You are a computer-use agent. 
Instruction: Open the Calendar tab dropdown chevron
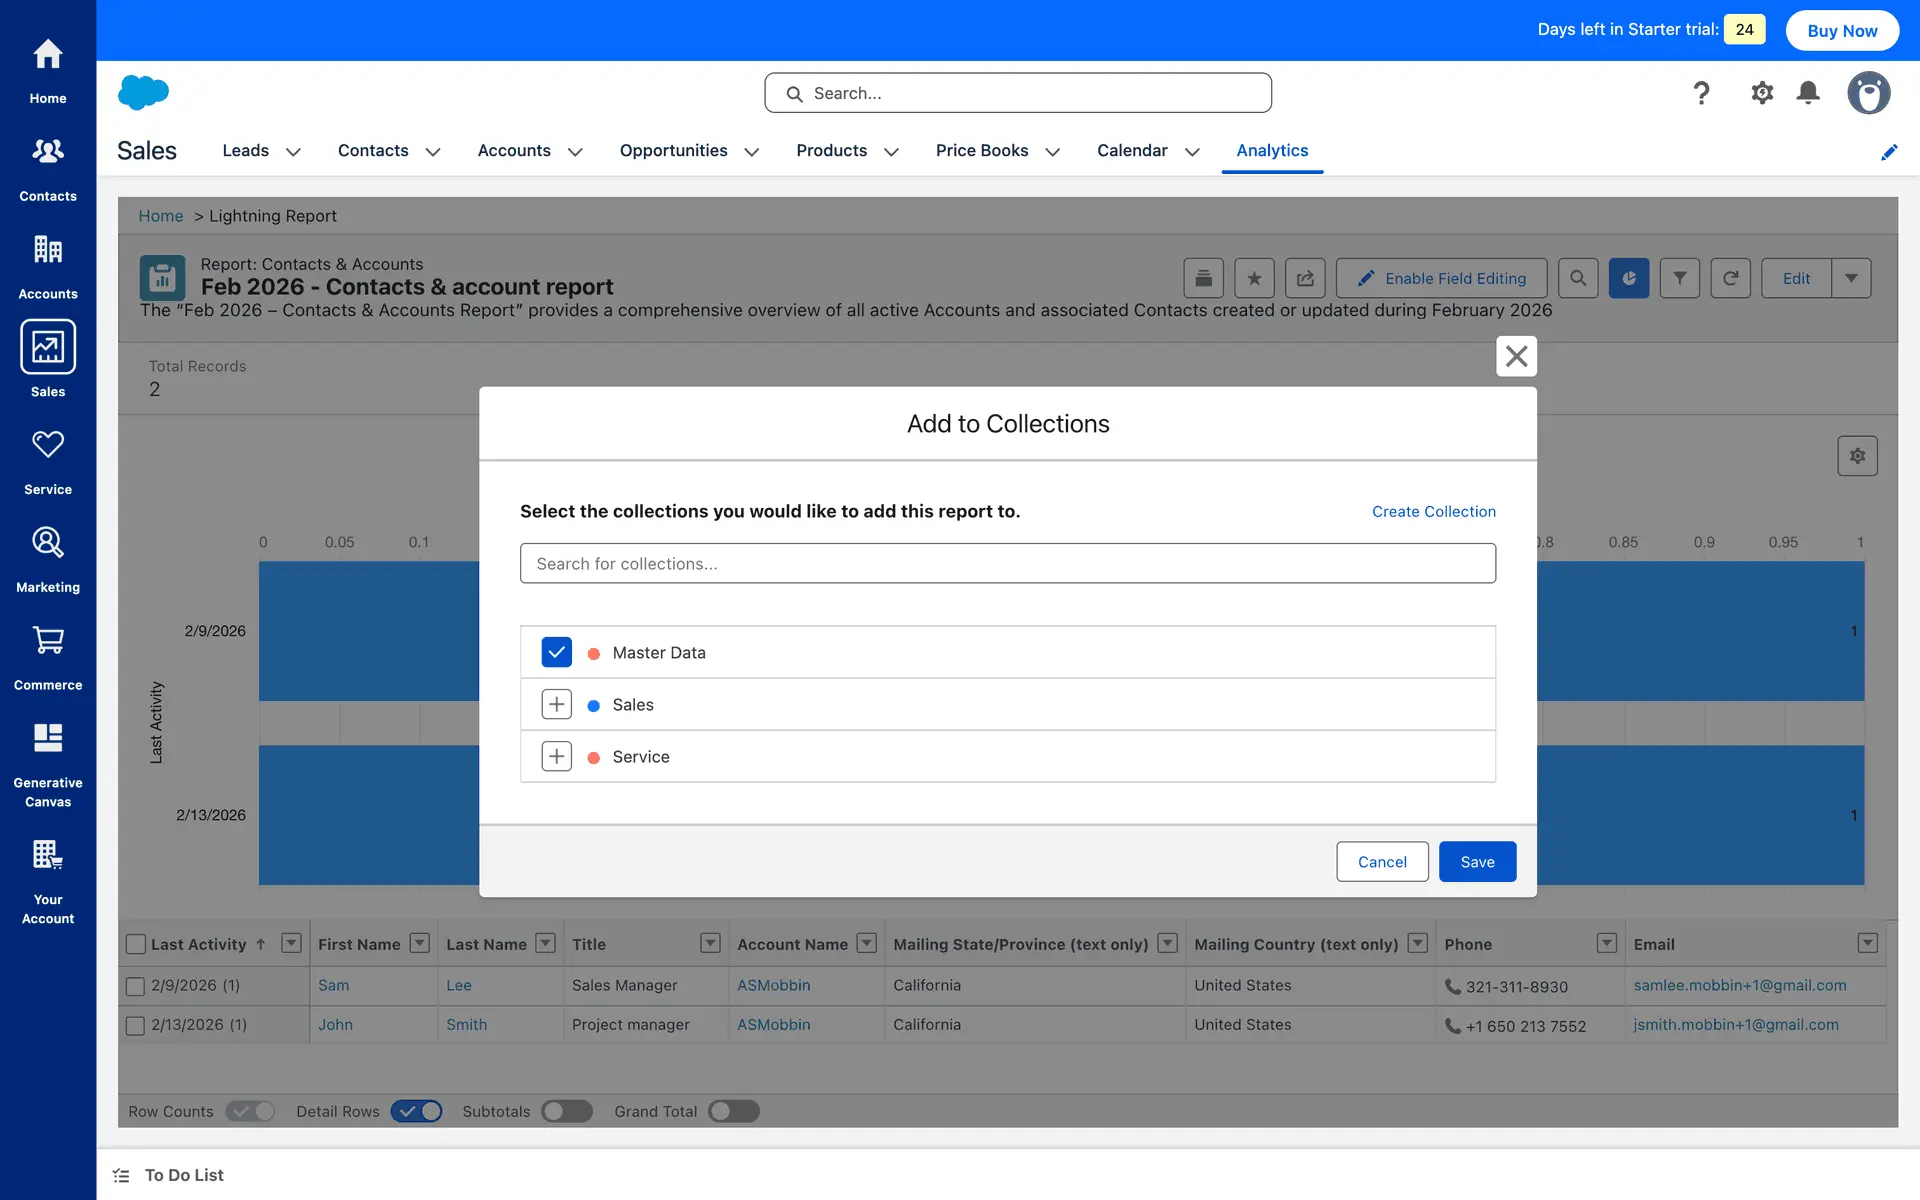1192,152
